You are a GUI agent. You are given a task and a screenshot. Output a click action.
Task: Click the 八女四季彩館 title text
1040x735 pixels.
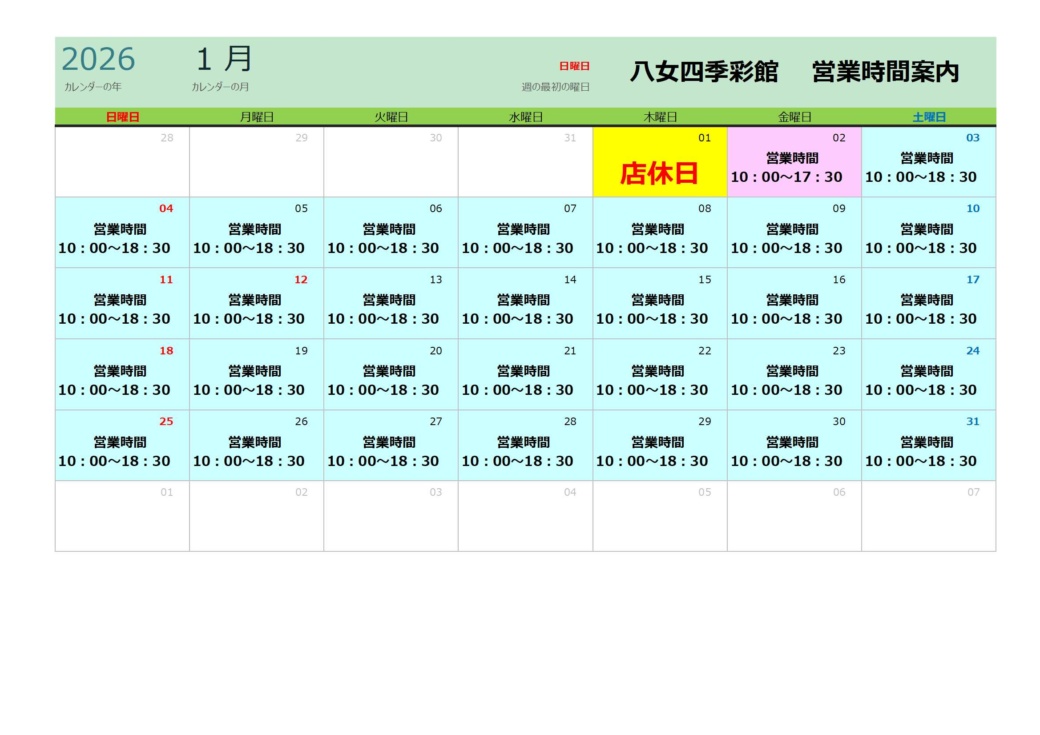(x=703, y=72)
